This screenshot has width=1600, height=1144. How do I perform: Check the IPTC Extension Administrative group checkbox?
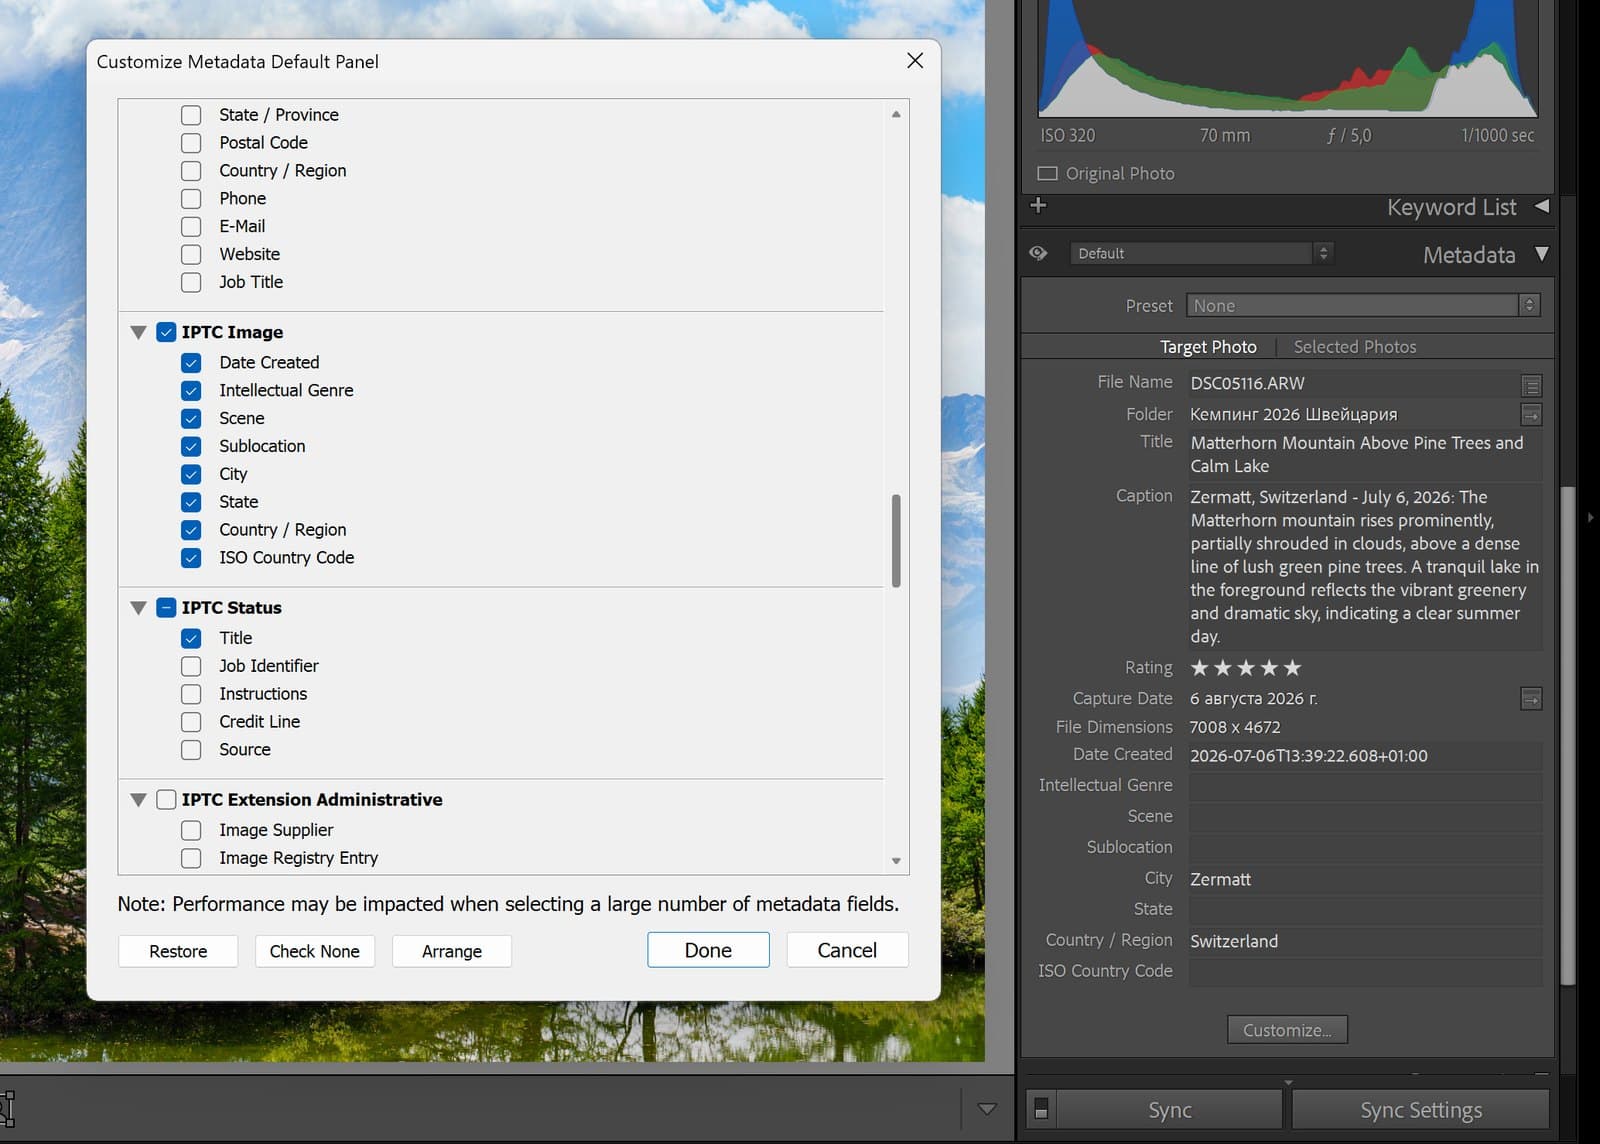pyautogui.click(x=166, y=799)
